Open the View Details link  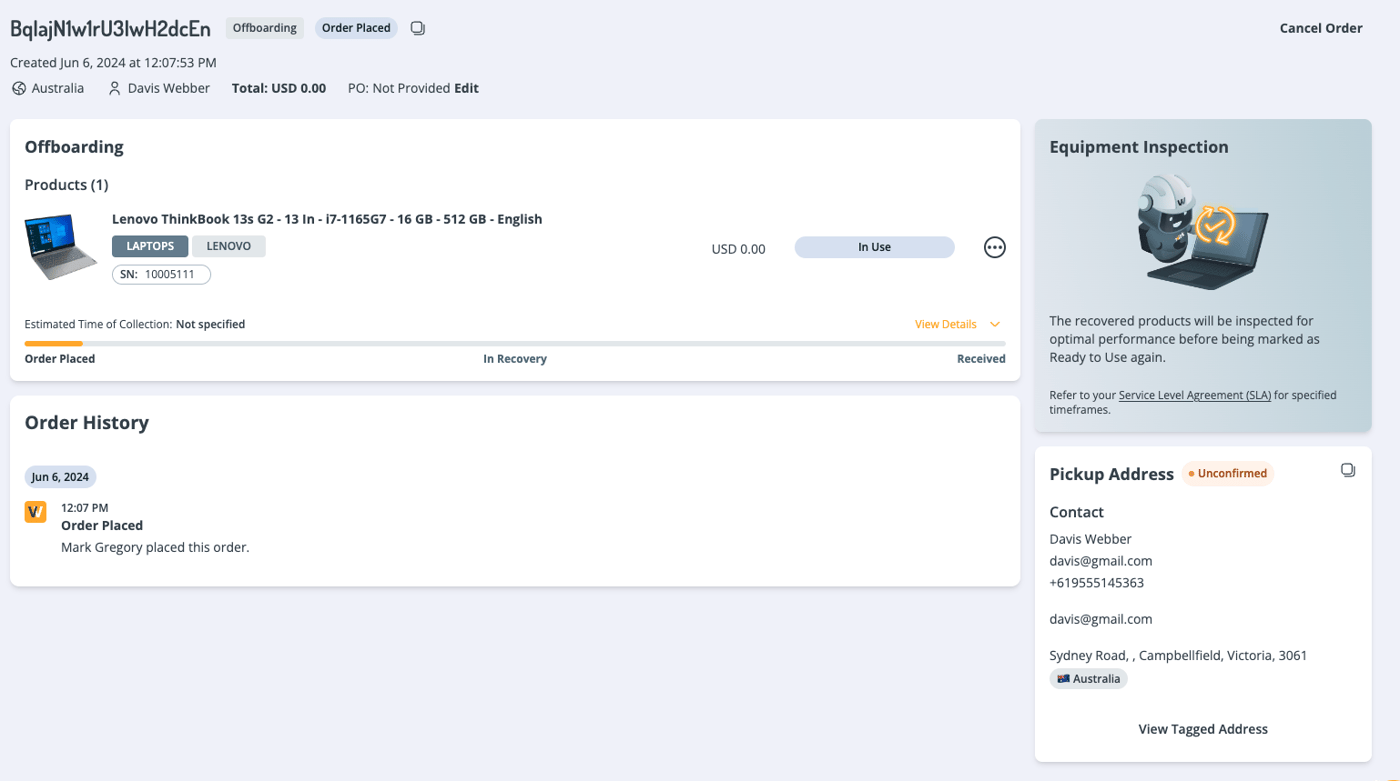tap(945, 324)
